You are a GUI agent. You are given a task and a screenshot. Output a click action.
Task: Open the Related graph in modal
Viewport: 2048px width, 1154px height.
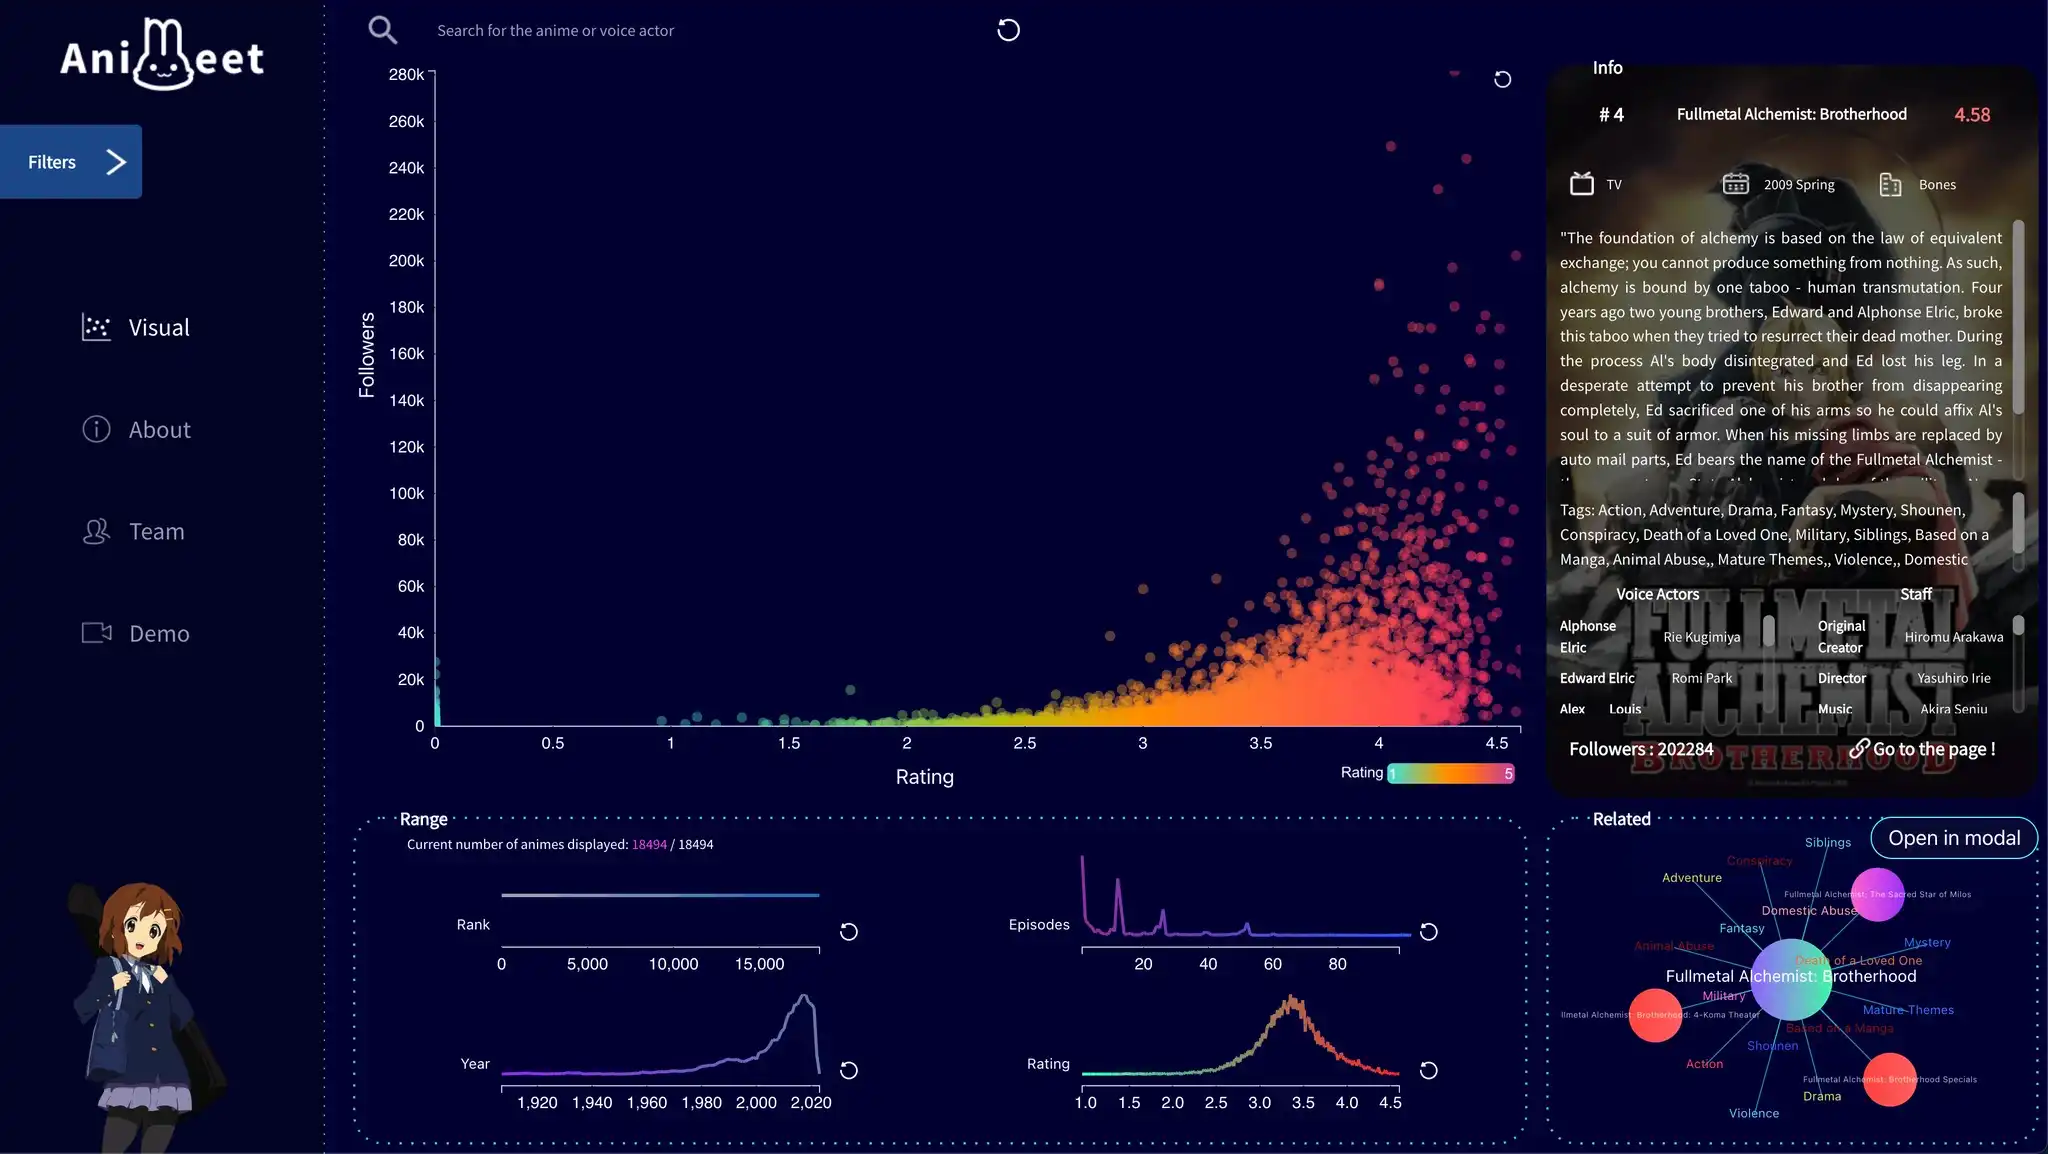tap(1954, 838)
